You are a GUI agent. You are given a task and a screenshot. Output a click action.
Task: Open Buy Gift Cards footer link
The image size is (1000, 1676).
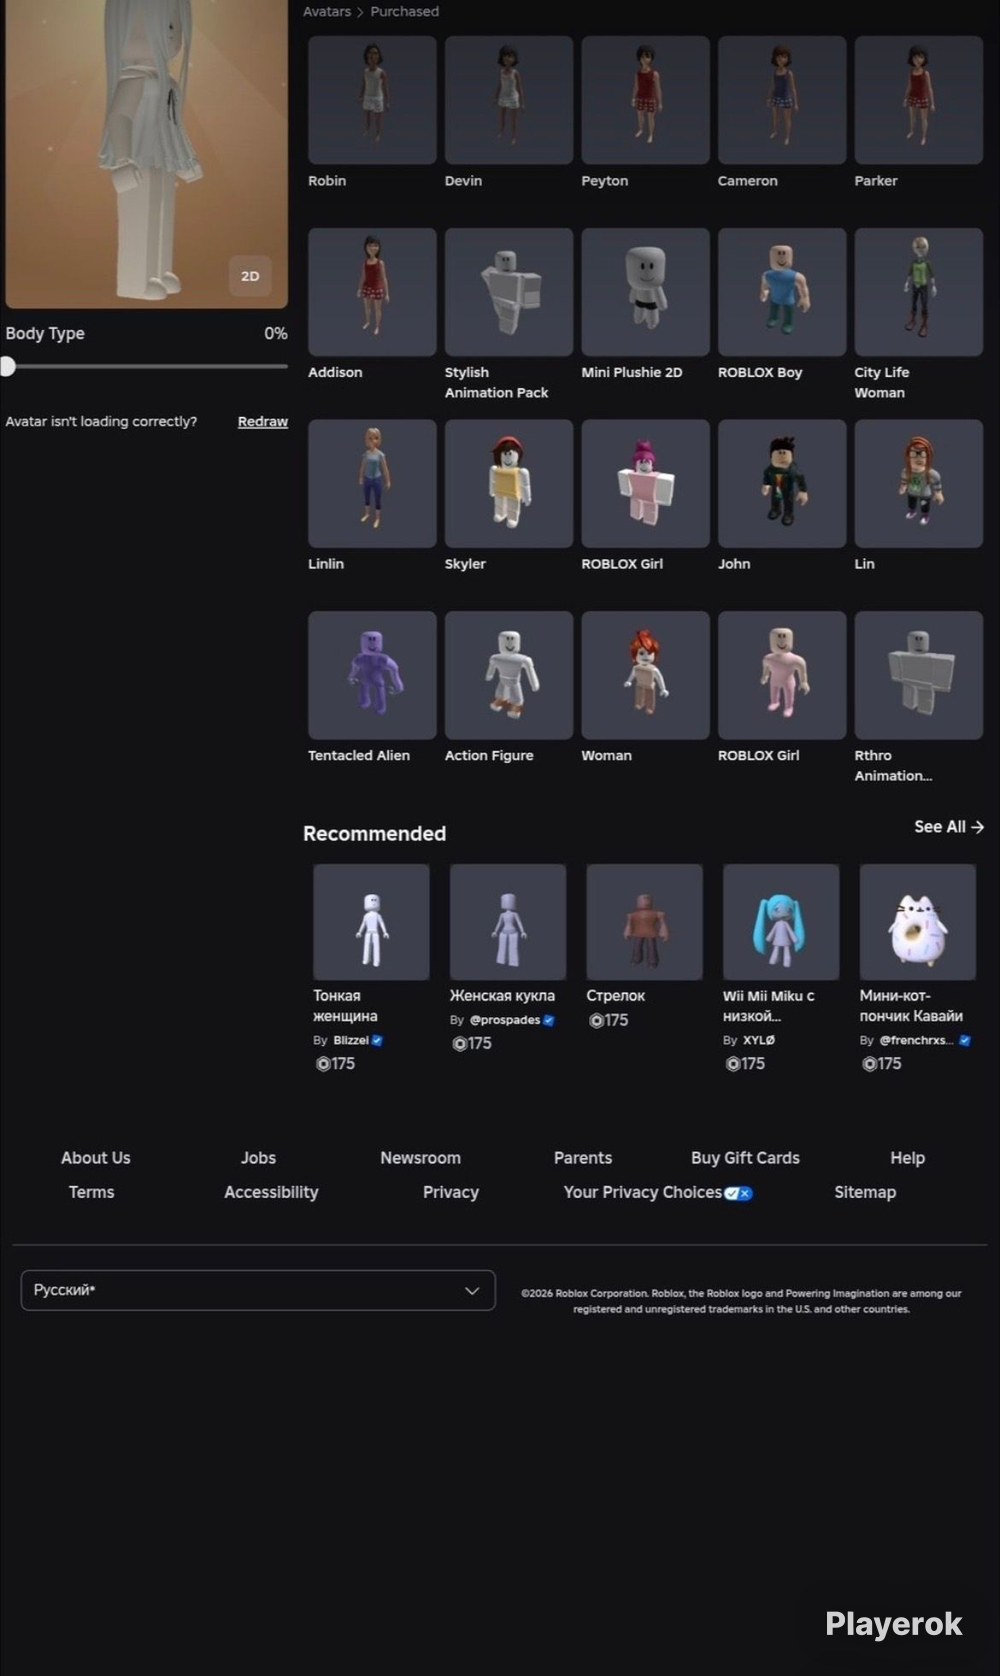pyautogui.click(x=745, y=1158)
